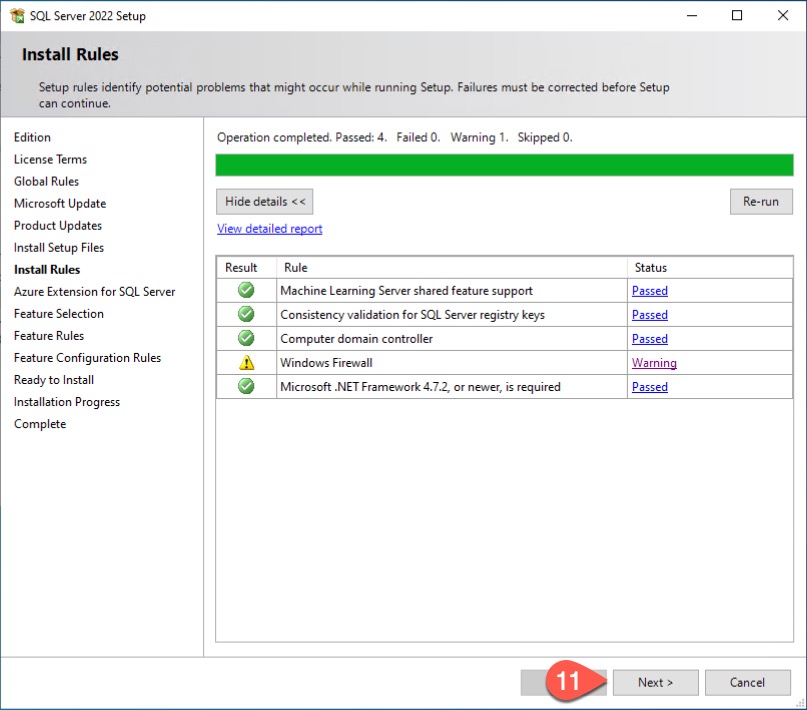Click the Status column header
The width and height of the screenshot is (807, 710).
(x=651, y=268)
